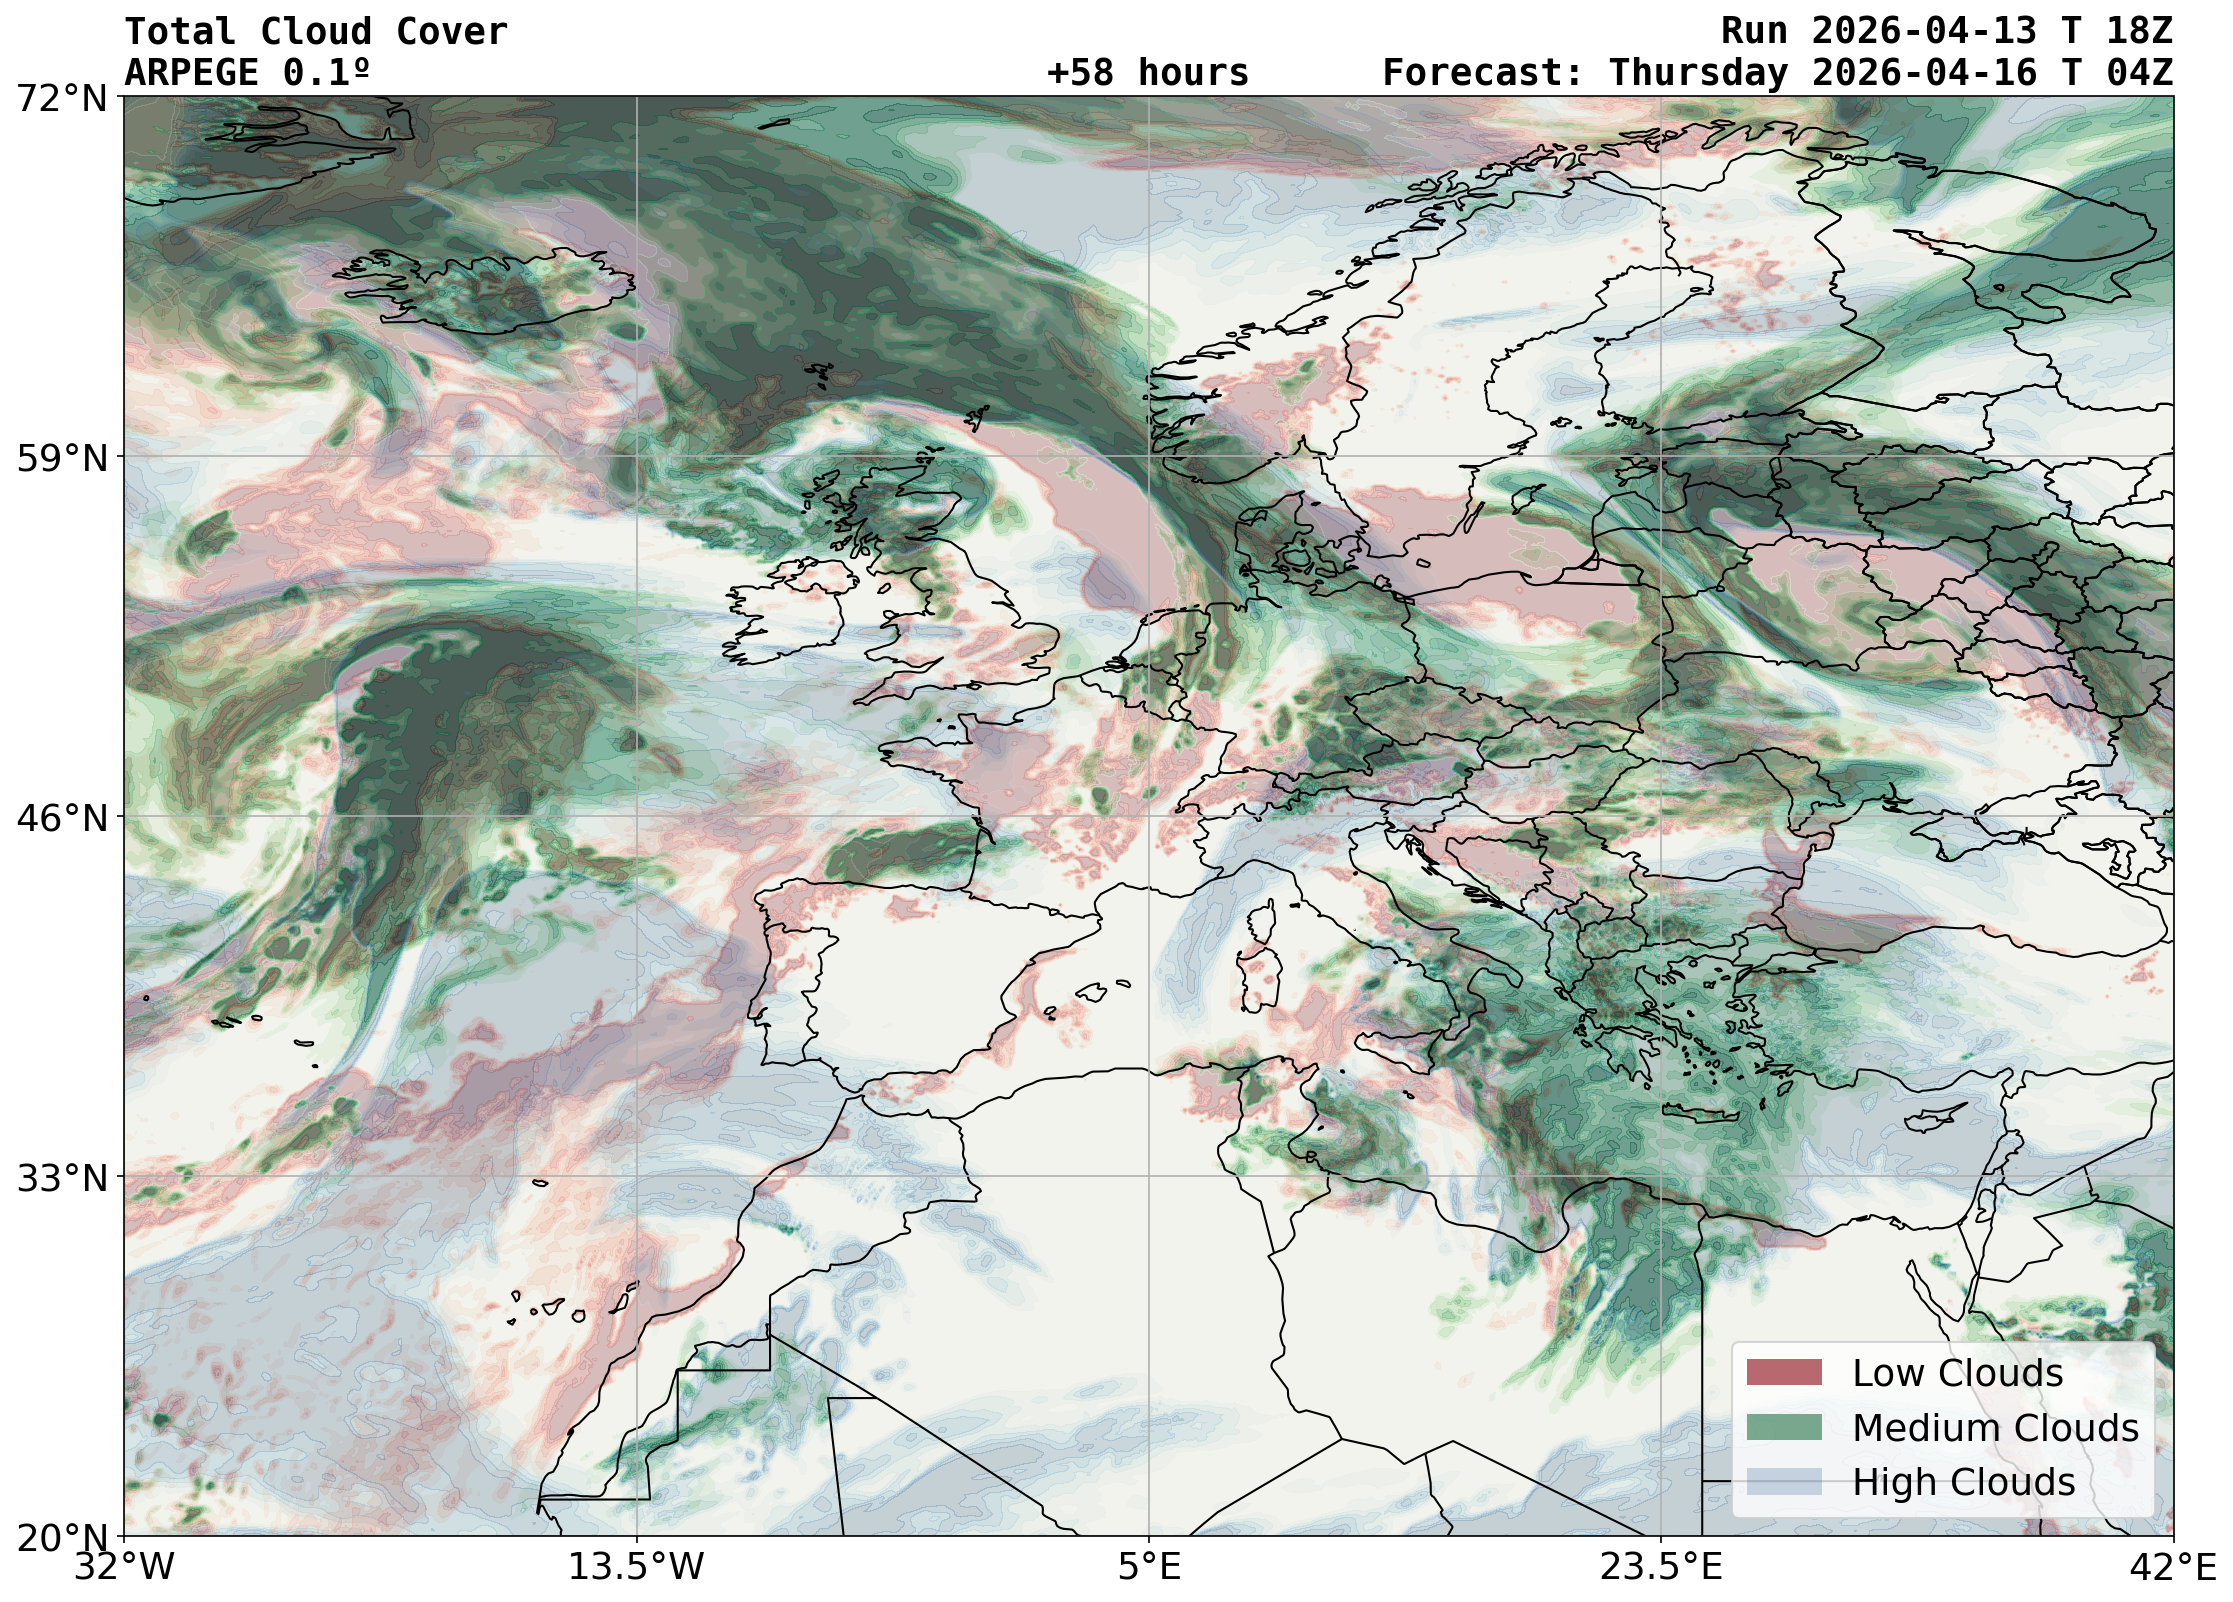2233x1602 pixels.
Task: Click the 33°N latitude axis label
Action: [62, 1178]
